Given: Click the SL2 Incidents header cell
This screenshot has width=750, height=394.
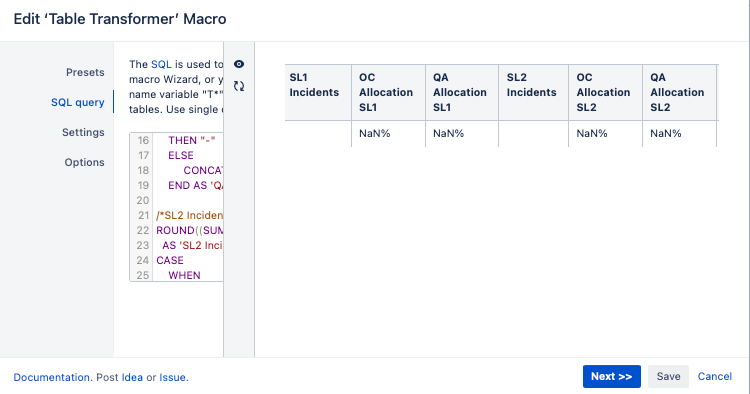Looking at the screenshot, I should [x=533, y=92].
